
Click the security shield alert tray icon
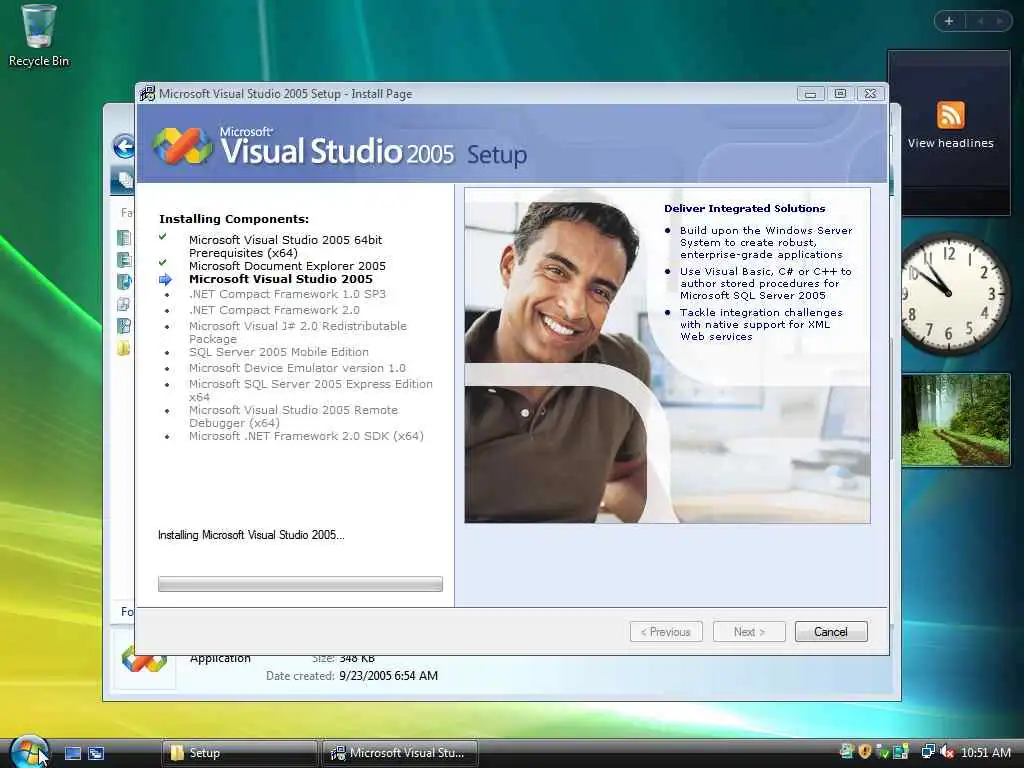coord(865,752)
